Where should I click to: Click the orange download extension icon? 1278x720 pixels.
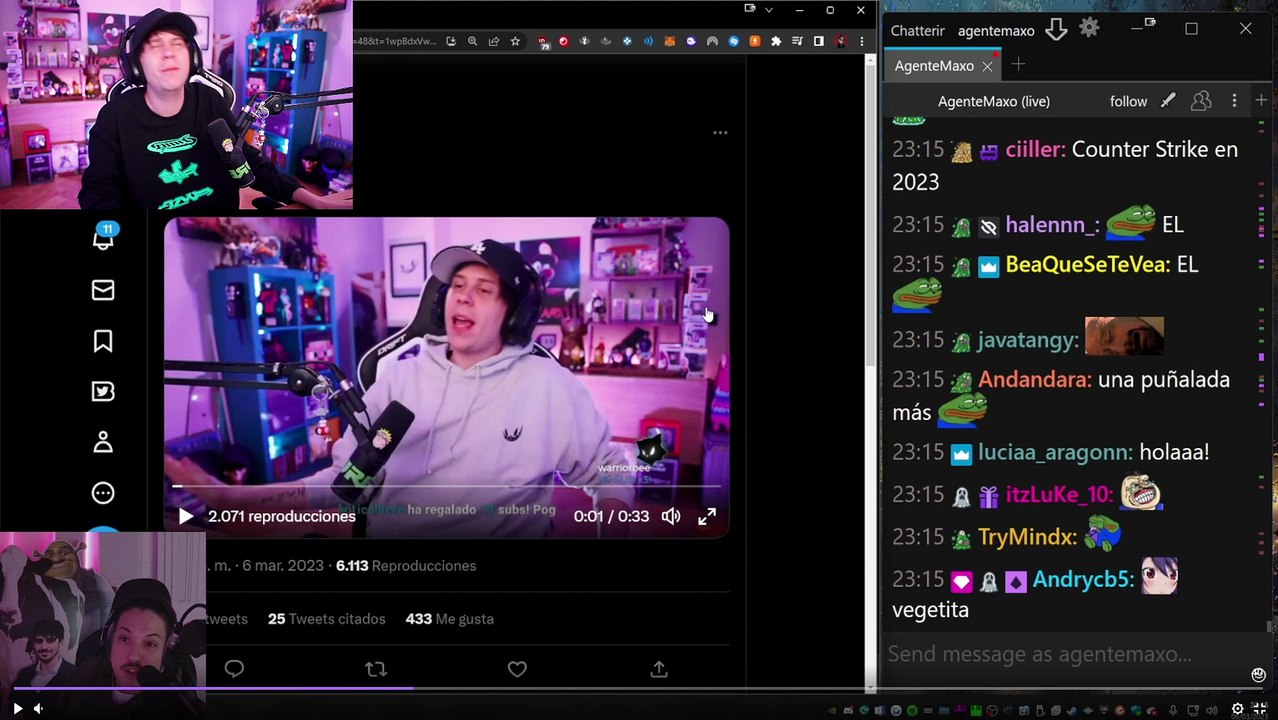tap(755, 41)
